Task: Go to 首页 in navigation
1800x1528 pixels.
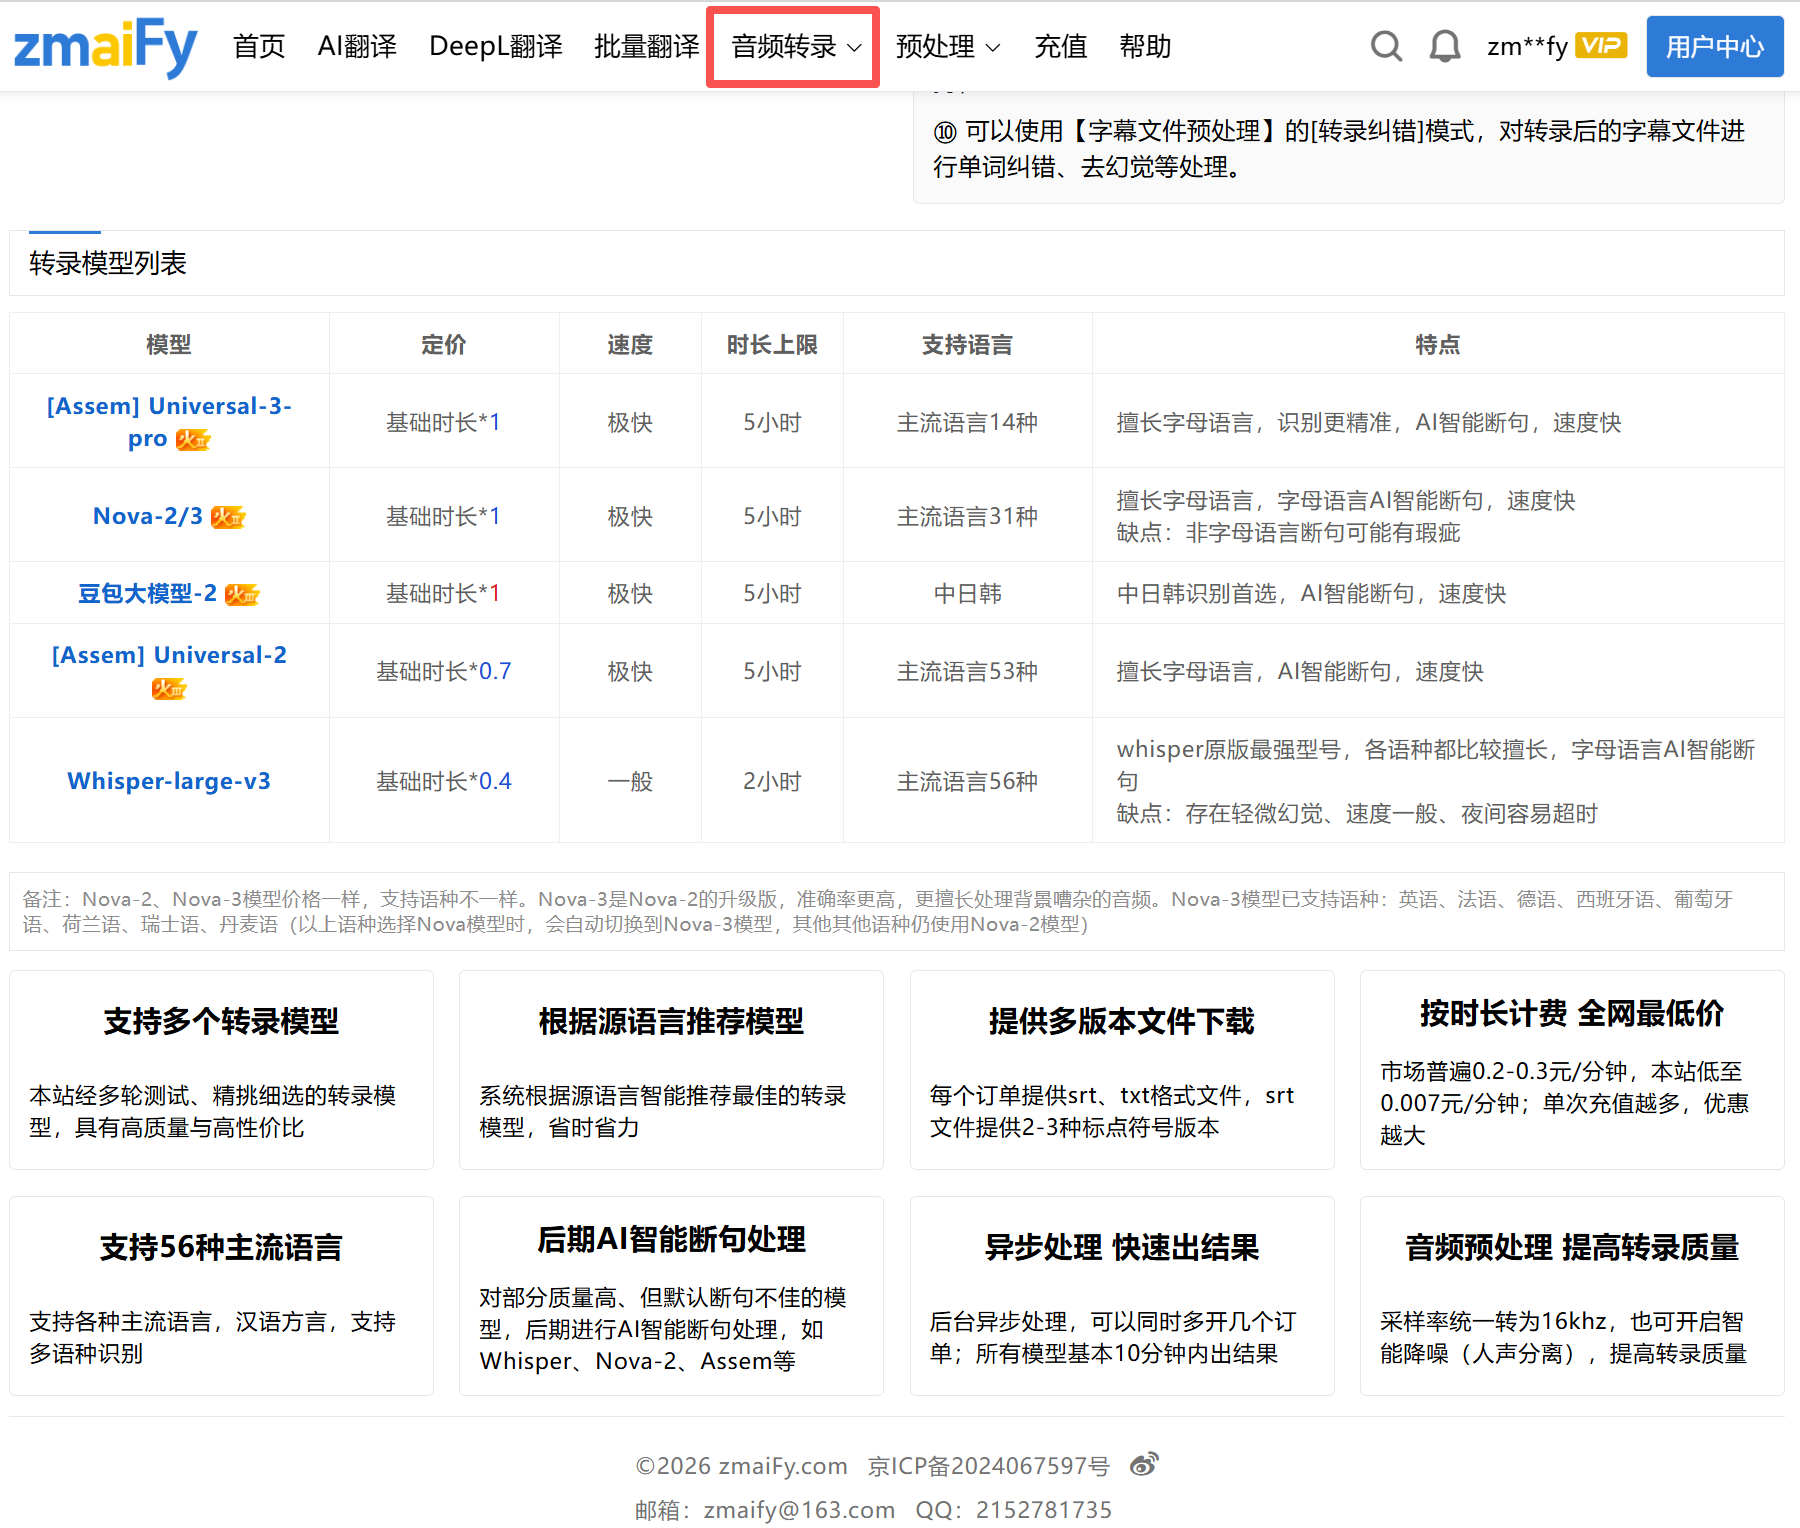Action: point(259,47)
